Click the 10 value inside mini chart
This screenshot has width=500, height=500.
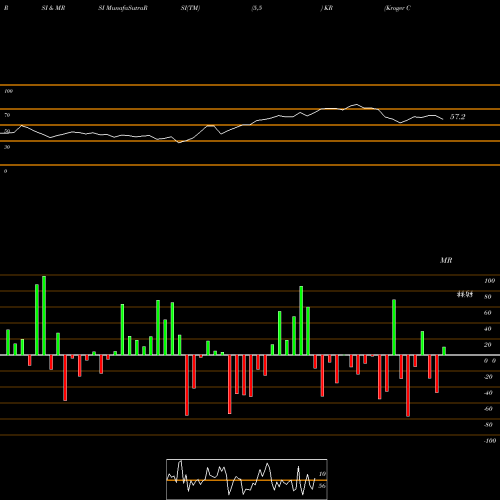pyautogui.click(x=322, y=474)
